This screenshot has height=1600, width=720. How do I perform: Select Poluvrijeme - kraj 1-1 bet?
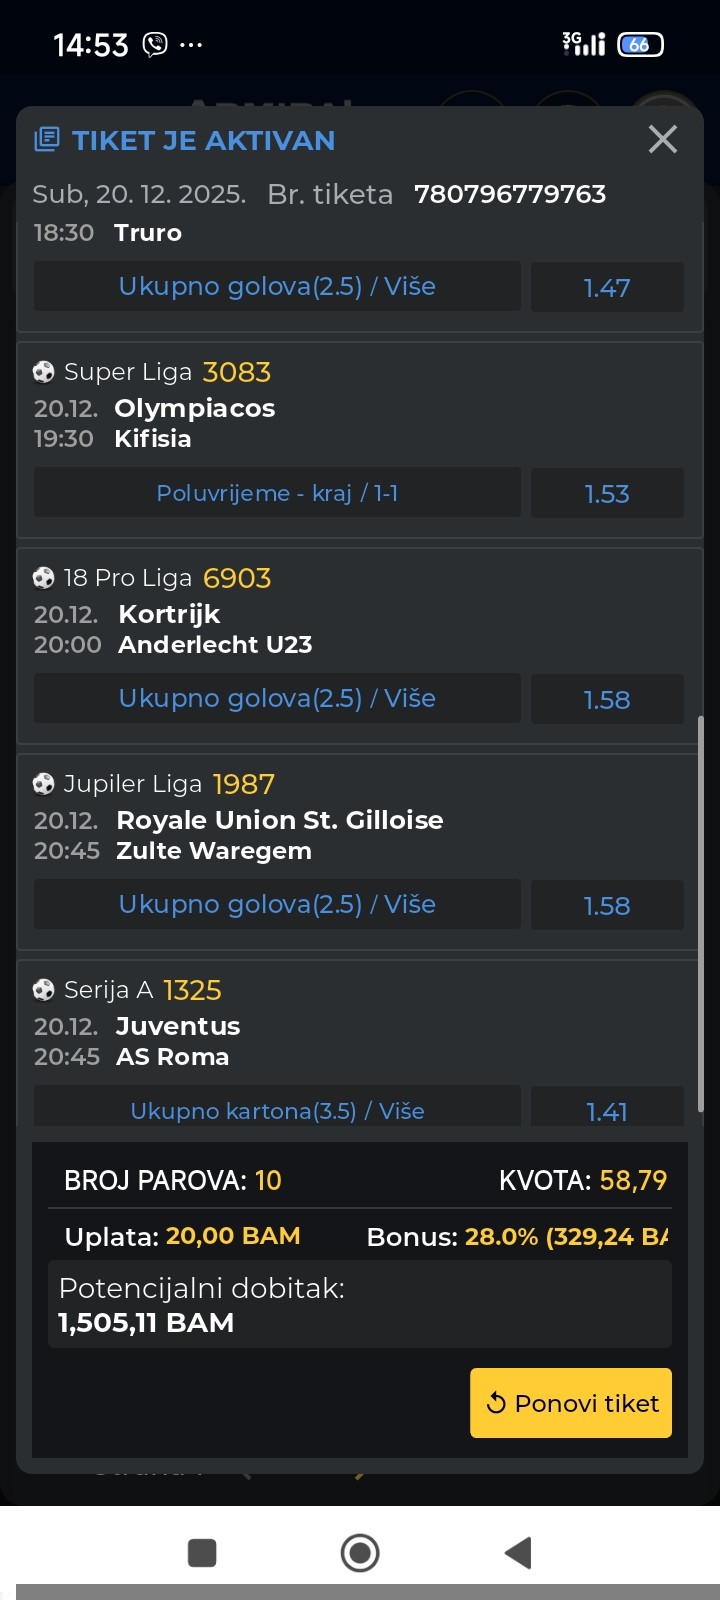click(277, 494)
